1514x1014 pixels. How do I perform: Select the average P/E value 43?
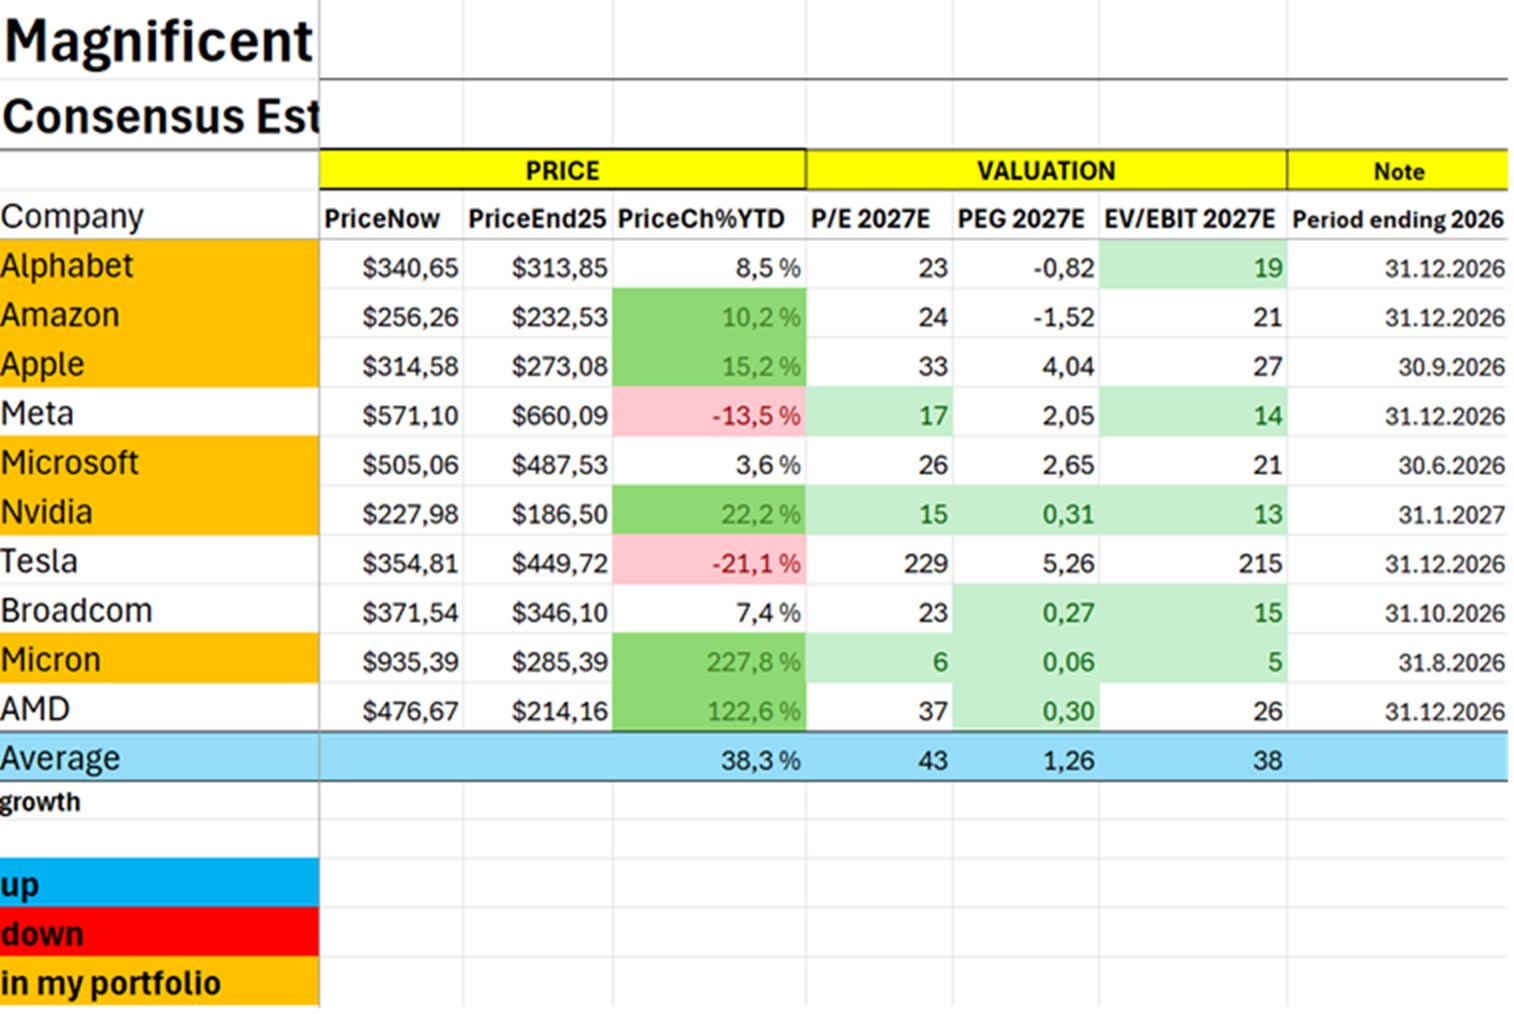pos(879,758)
